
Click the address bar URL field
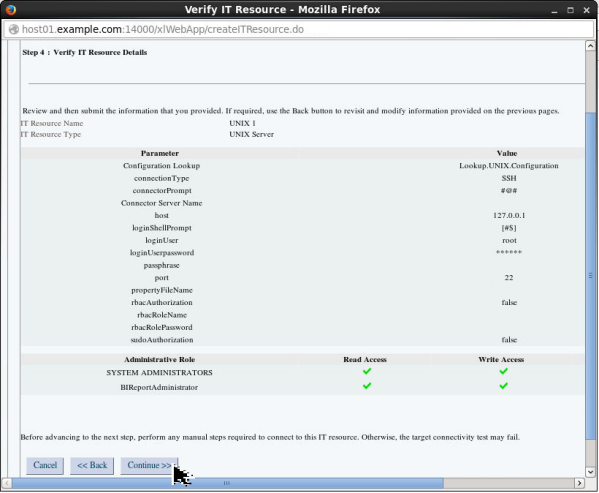pos(298,29)
